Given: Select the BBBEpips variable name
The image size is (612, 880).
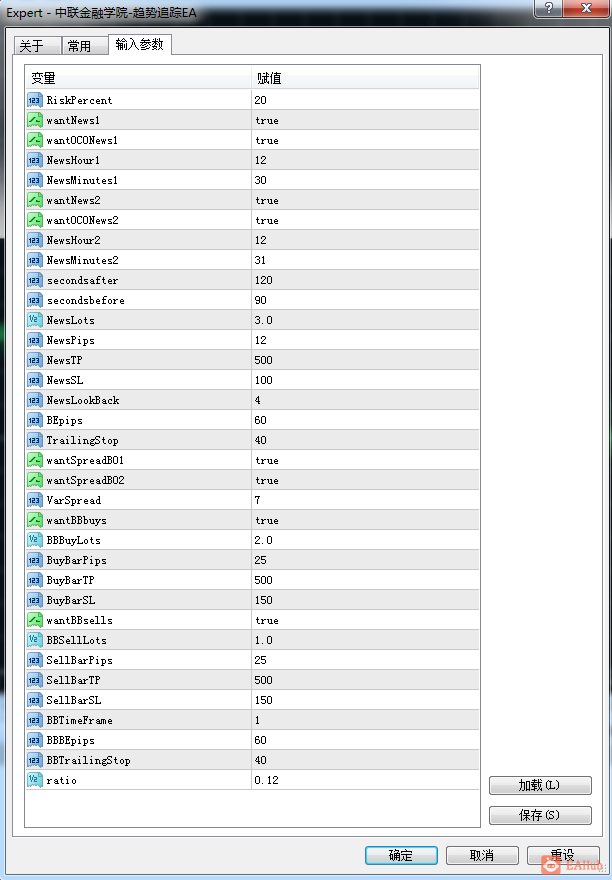Looking at the screenshot, I should pos(70,740).
